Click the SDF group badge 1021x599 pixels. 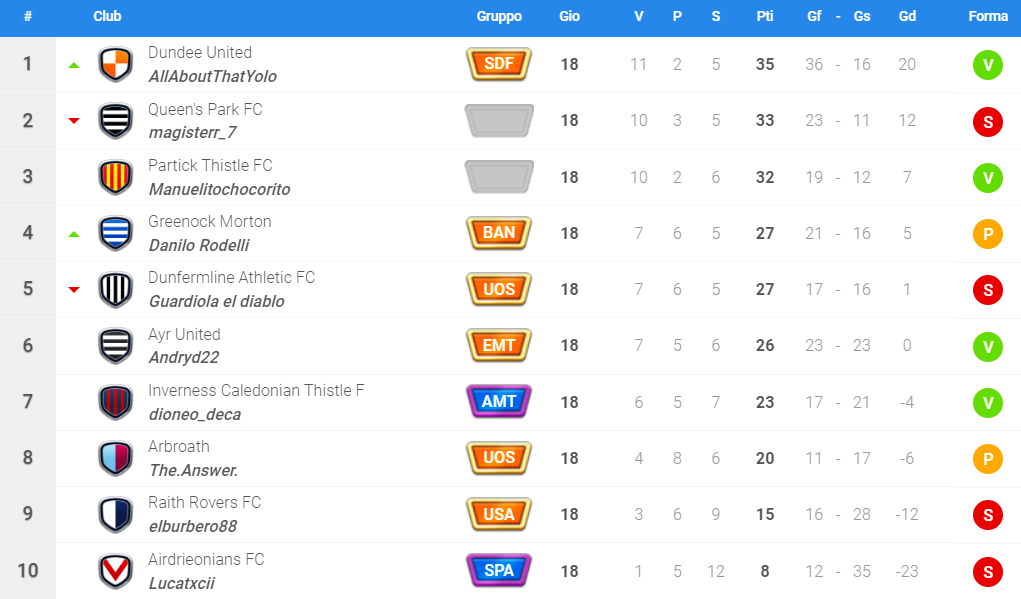coord(499,65)
